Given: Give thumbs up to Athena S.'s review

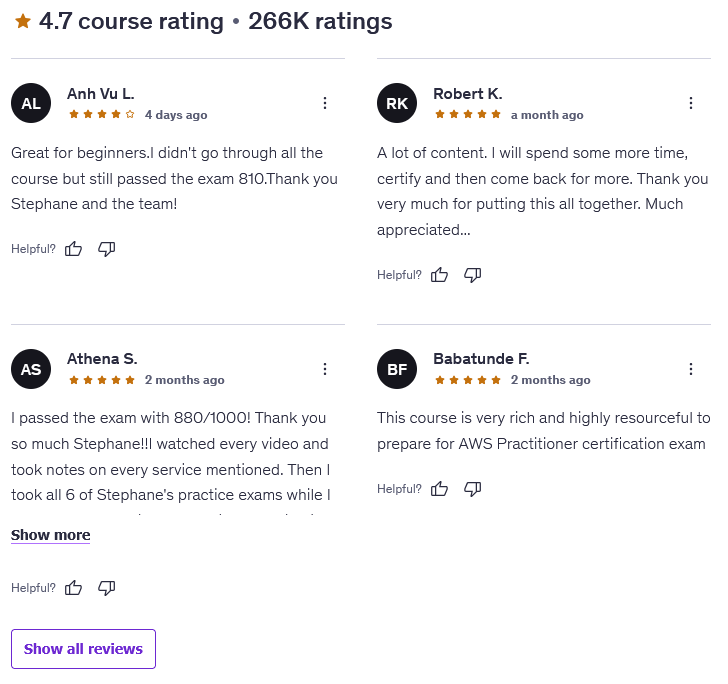Looking at the screenshot, I should 73,588.
